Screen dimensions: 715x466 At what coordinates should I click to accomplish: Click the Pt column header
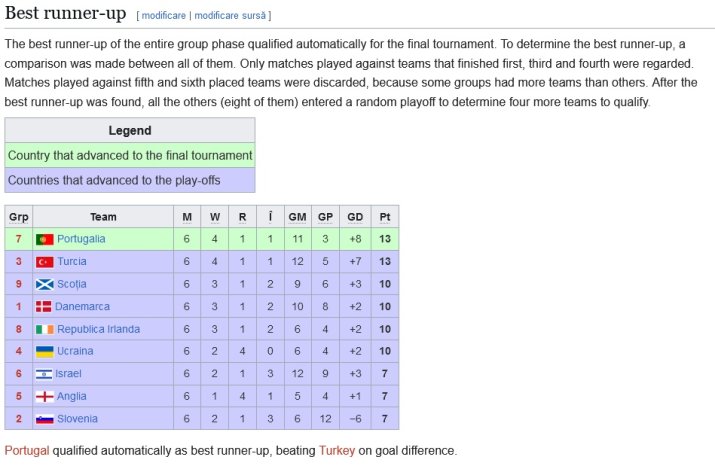coord(385,217)
